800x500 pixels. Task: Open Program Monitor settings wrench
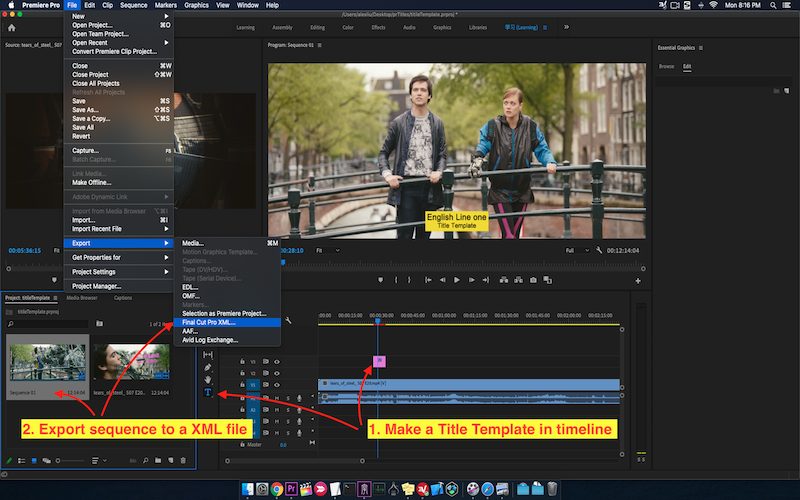599,251
